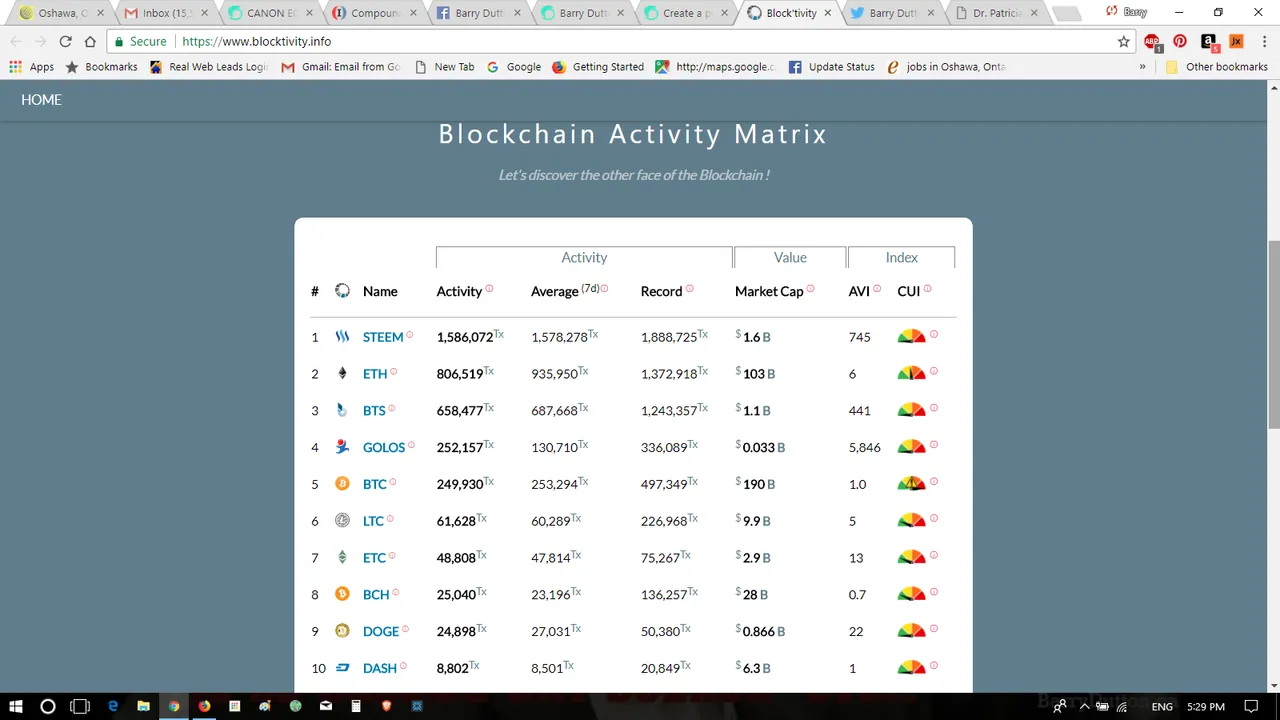Open the Apps shortcut in bookmarks bar

click(x=32, y=67)
